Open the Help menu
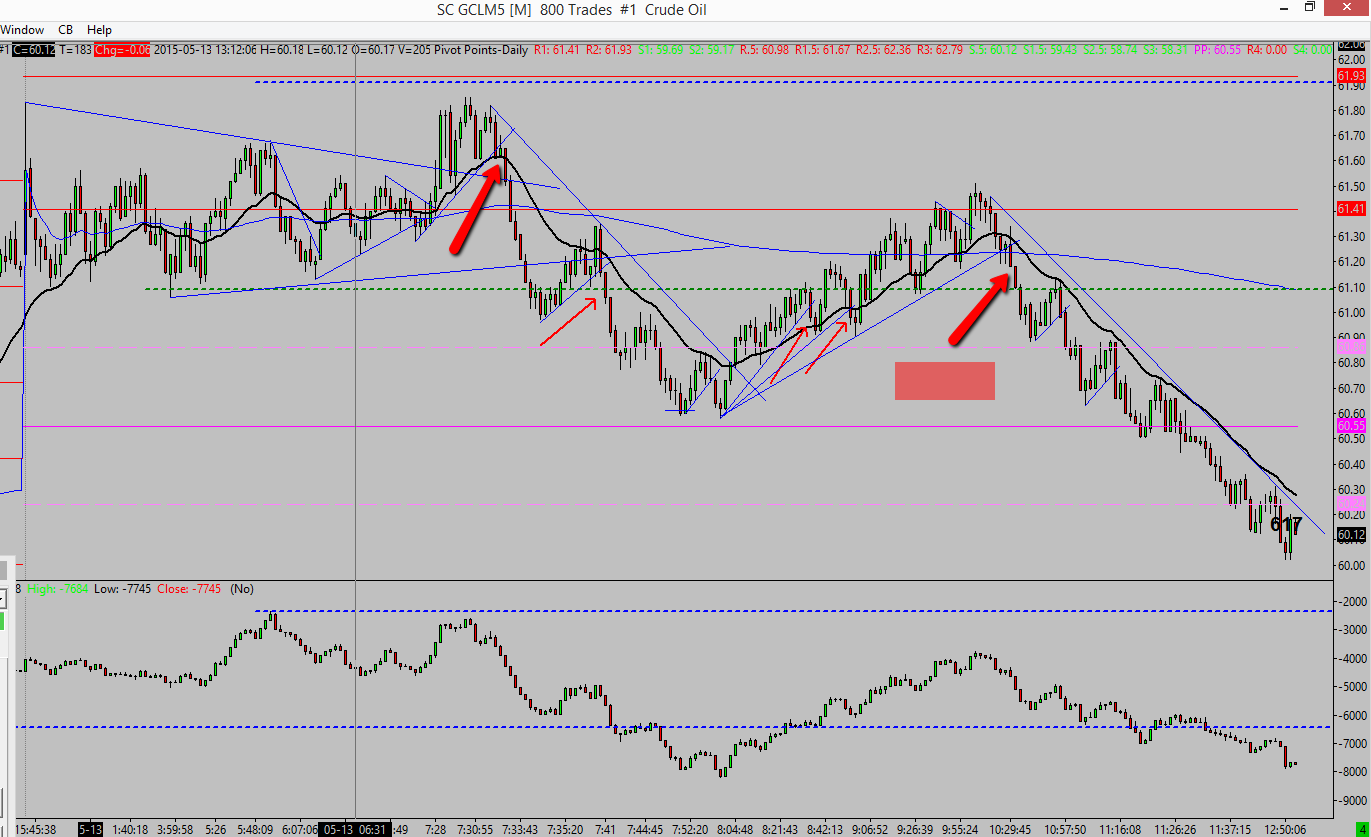This screenshot has height=837, width=1371. click(x=99, y=30)
